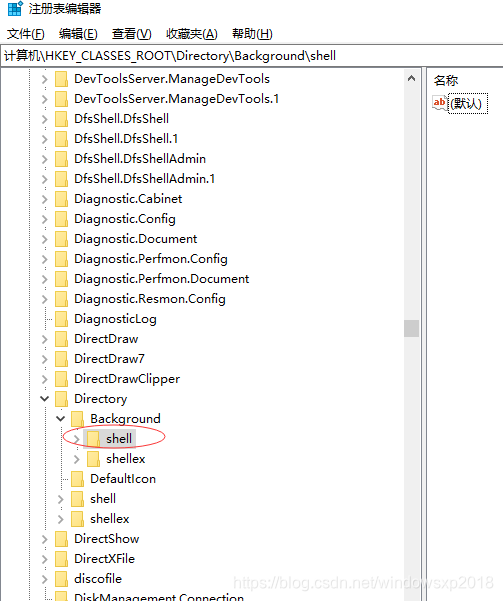This screenshot has width=503, height=601.
Task: Expand the DirectDrawClipper key
Action: click(x=44, y=379)
